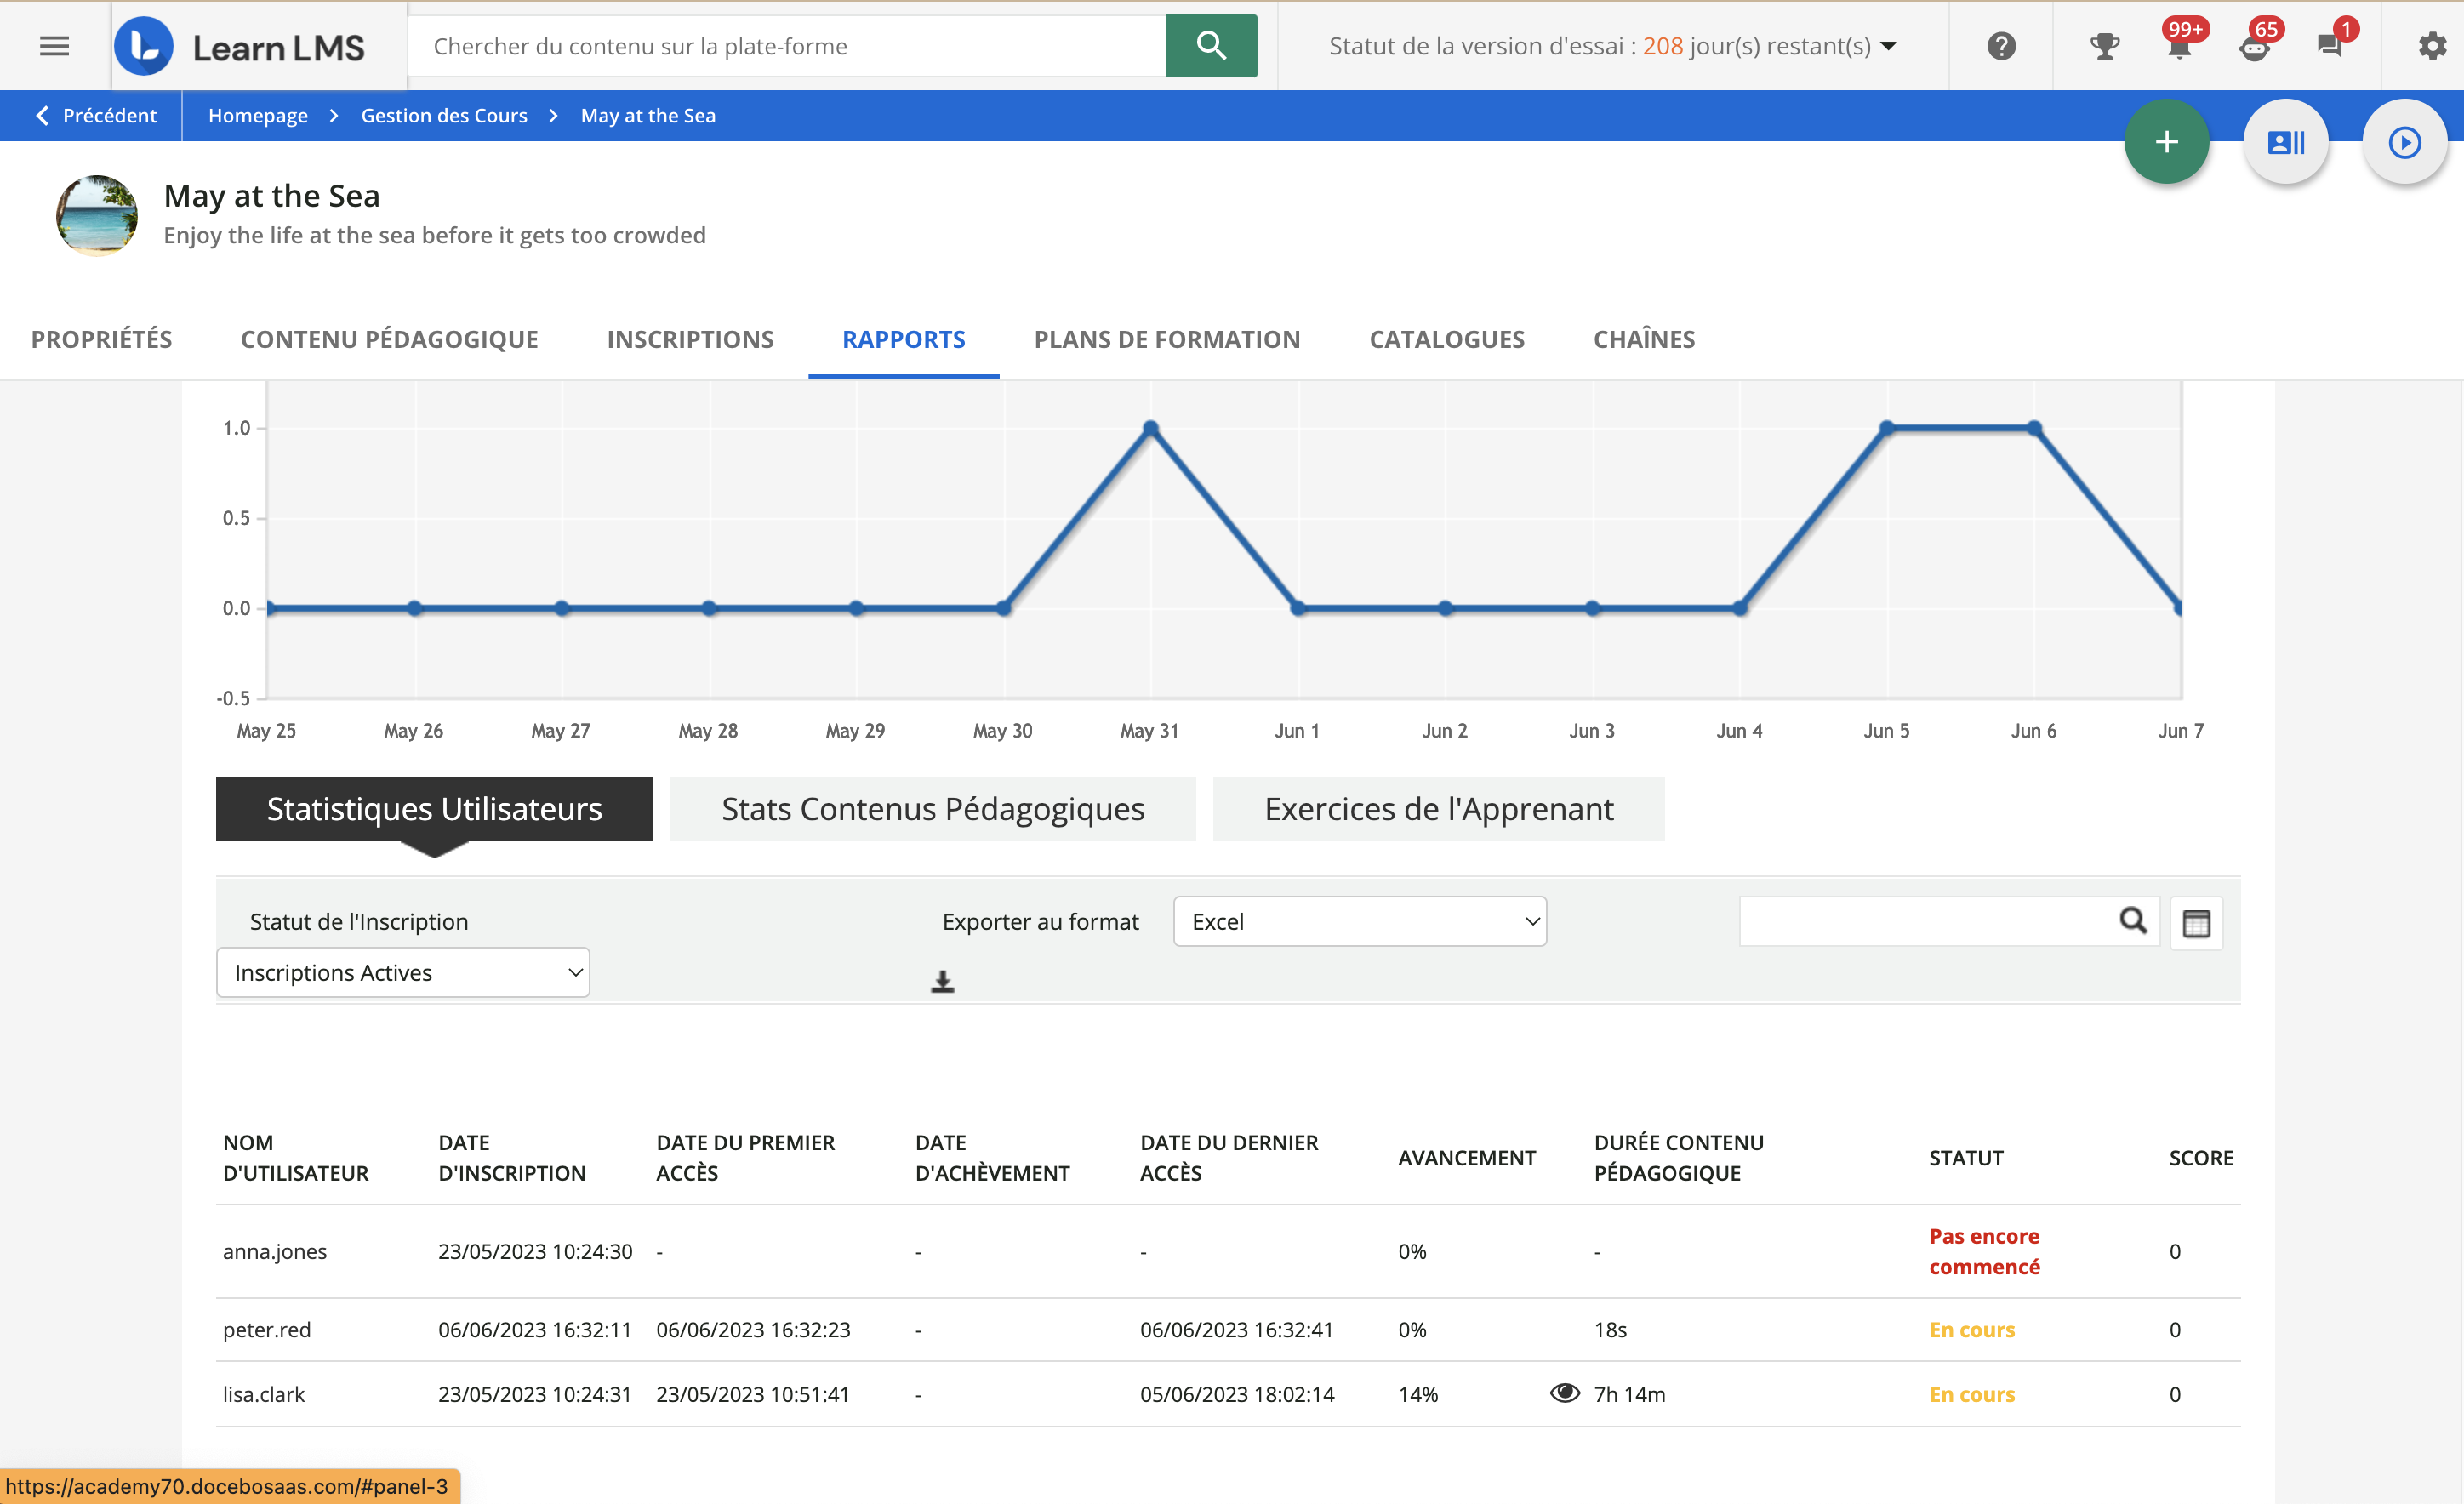Open the column selector table icon
Image resolution: width=2464 pixels, height=1504 pixels.
[2196, 923]
